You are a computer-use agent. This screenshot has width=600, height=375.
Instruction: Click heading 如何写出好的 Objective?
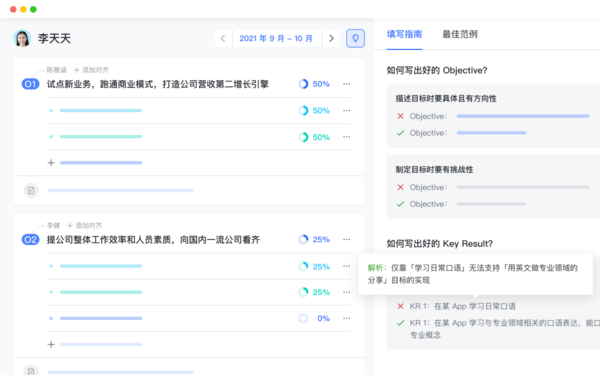pyautogui.click(x=437, y=70)
